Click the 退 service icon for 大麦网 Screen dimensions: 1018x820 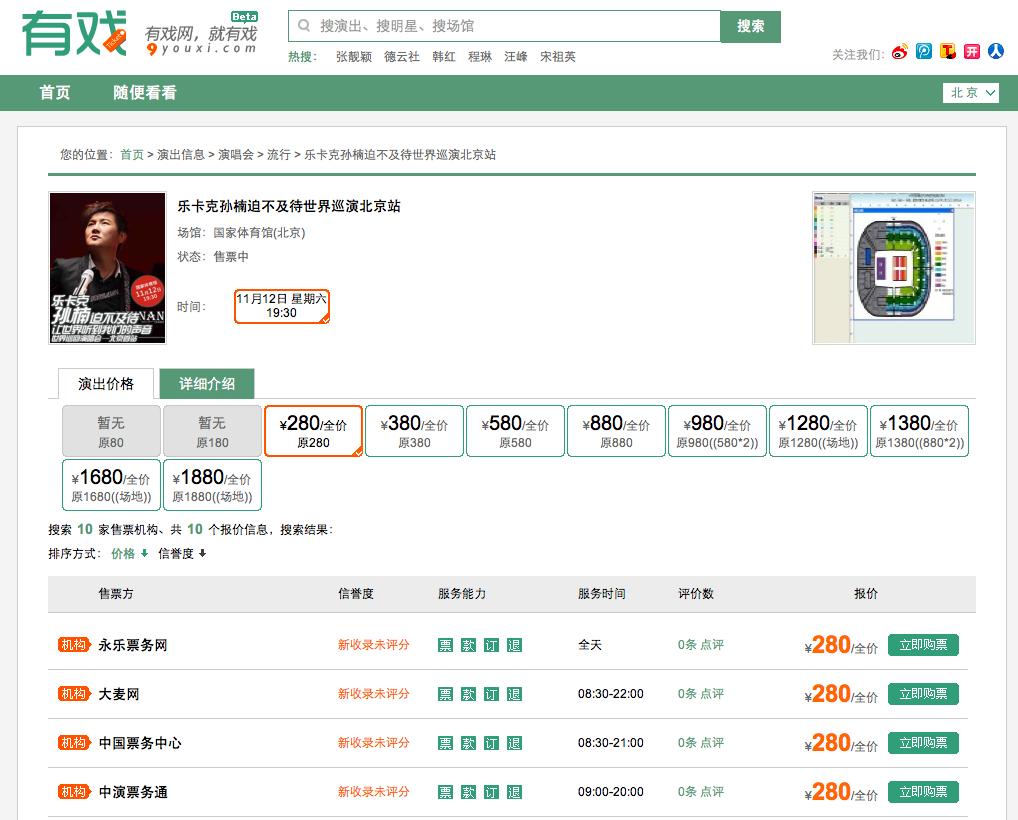pyautogui.click(x=514, y=695)
